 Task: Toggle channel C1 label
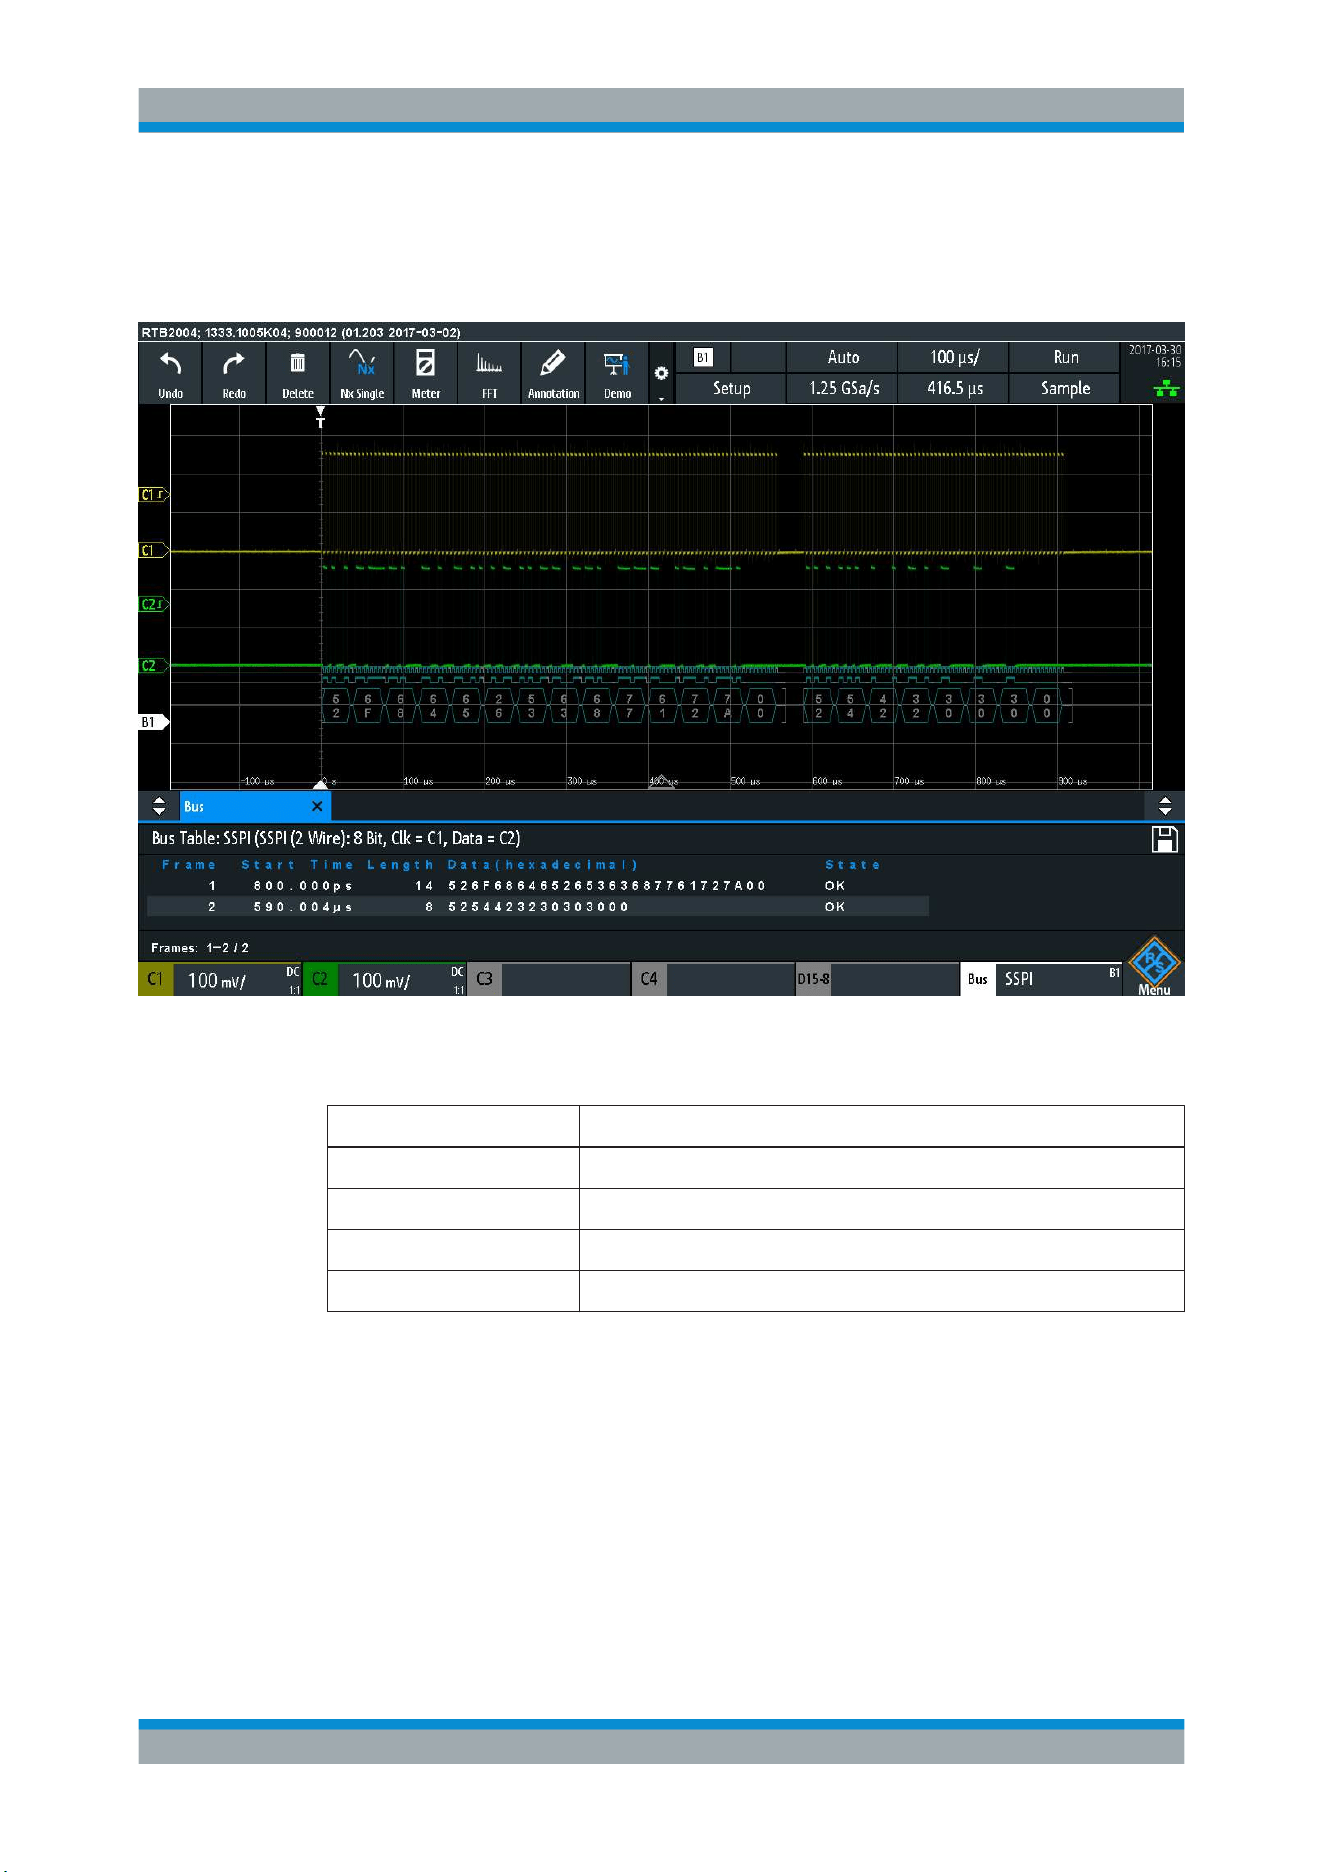click(155, 979)
